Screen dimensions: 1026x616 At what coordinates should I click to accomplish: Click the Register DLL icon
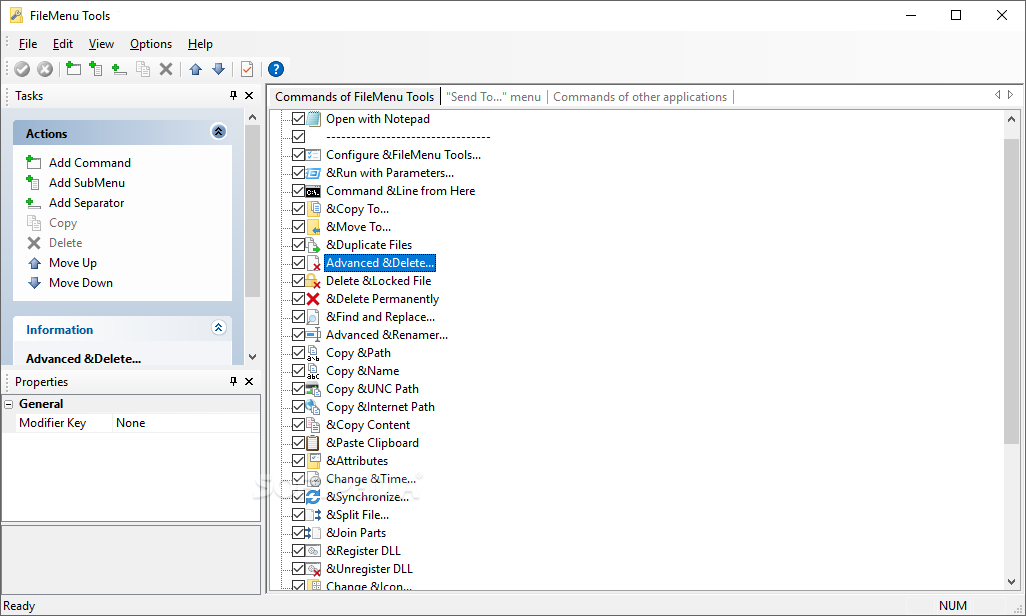tap(313, 551)
